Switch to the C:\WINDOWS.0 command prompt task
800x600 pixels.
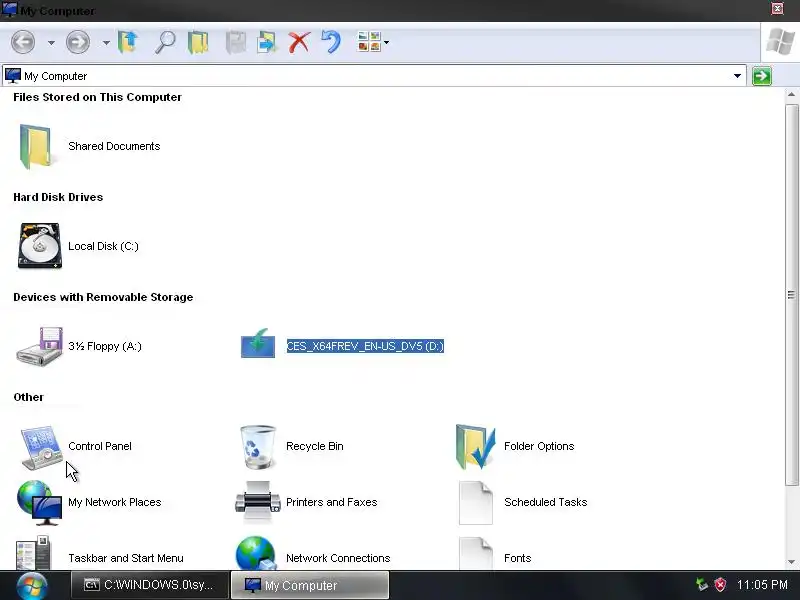coord(149,585)
